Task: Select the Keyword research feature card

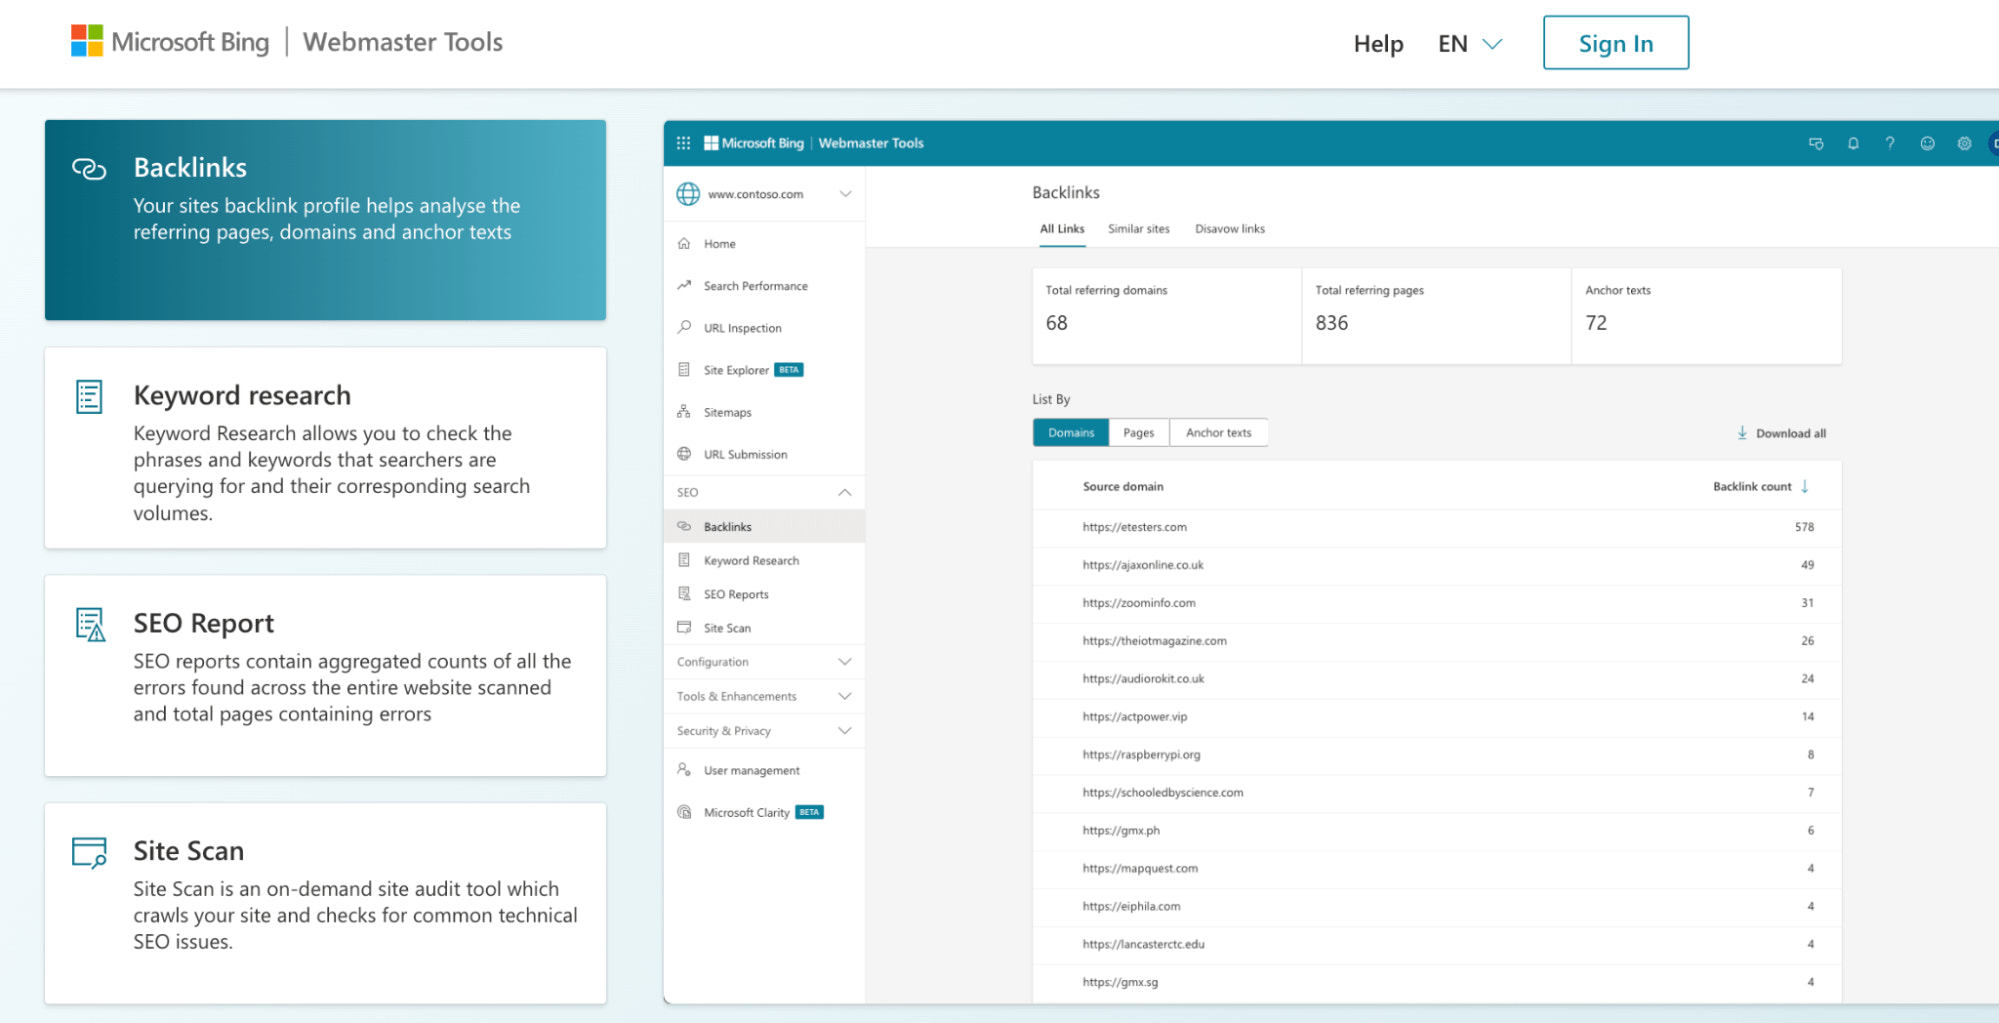Action: [325, 448]
